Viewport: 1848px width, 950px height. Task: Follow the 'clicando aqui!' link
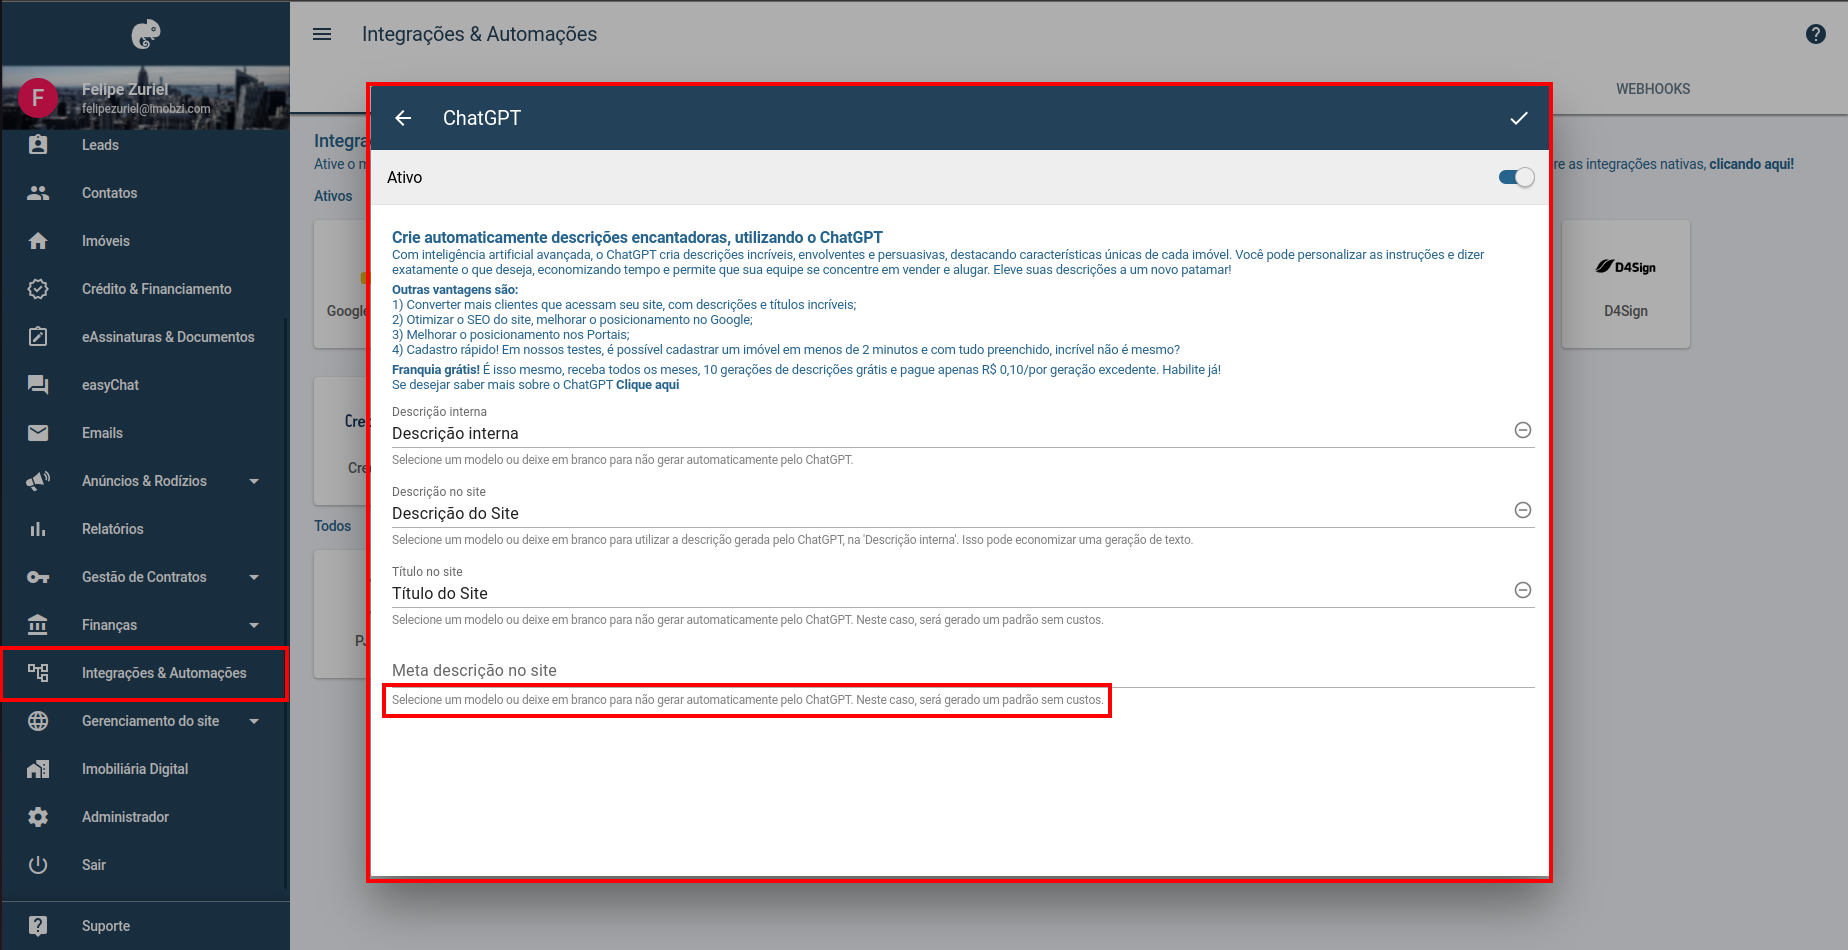1751,164
